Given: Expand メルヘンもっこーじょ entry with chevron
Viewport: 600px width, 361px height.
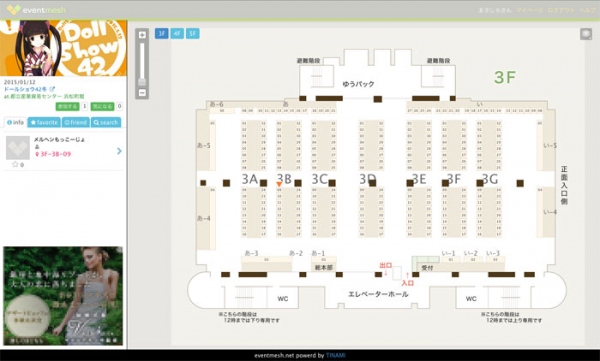Looking at the screenshot, I should point(119,151).
